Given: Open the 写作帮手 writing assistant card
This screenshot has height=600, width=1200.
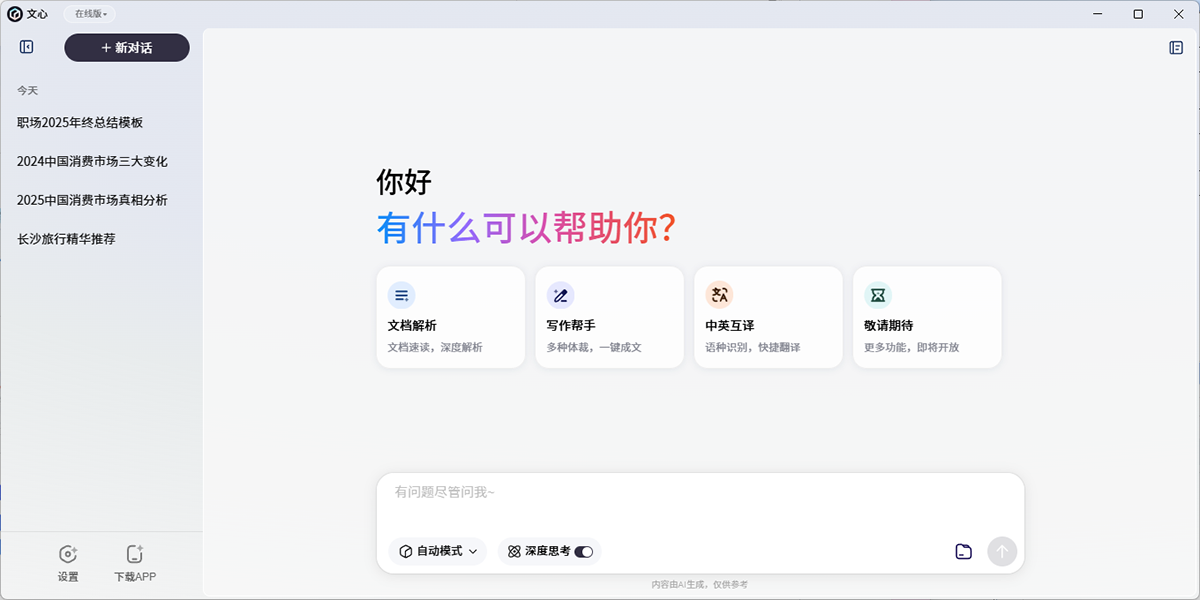Looking at the screenshot, I should pos(609,317).
